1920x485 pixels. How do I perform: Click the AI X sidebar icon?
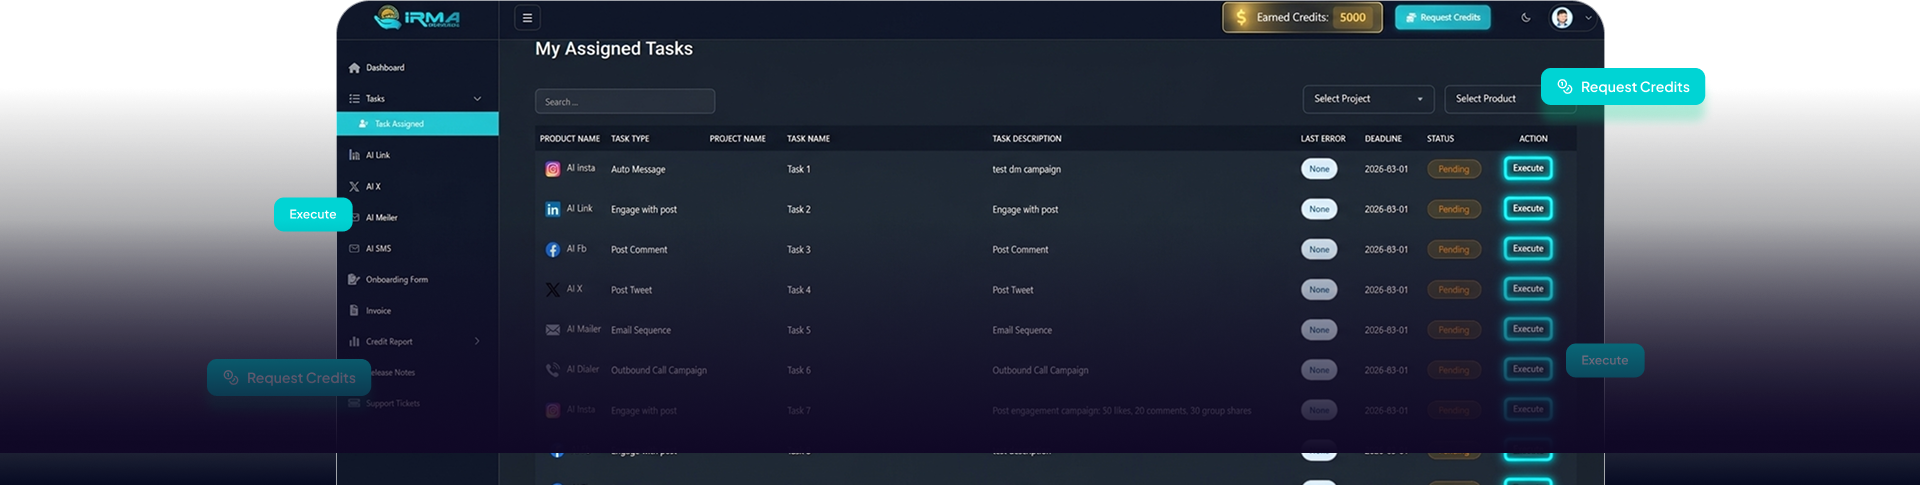click(354, 187)
